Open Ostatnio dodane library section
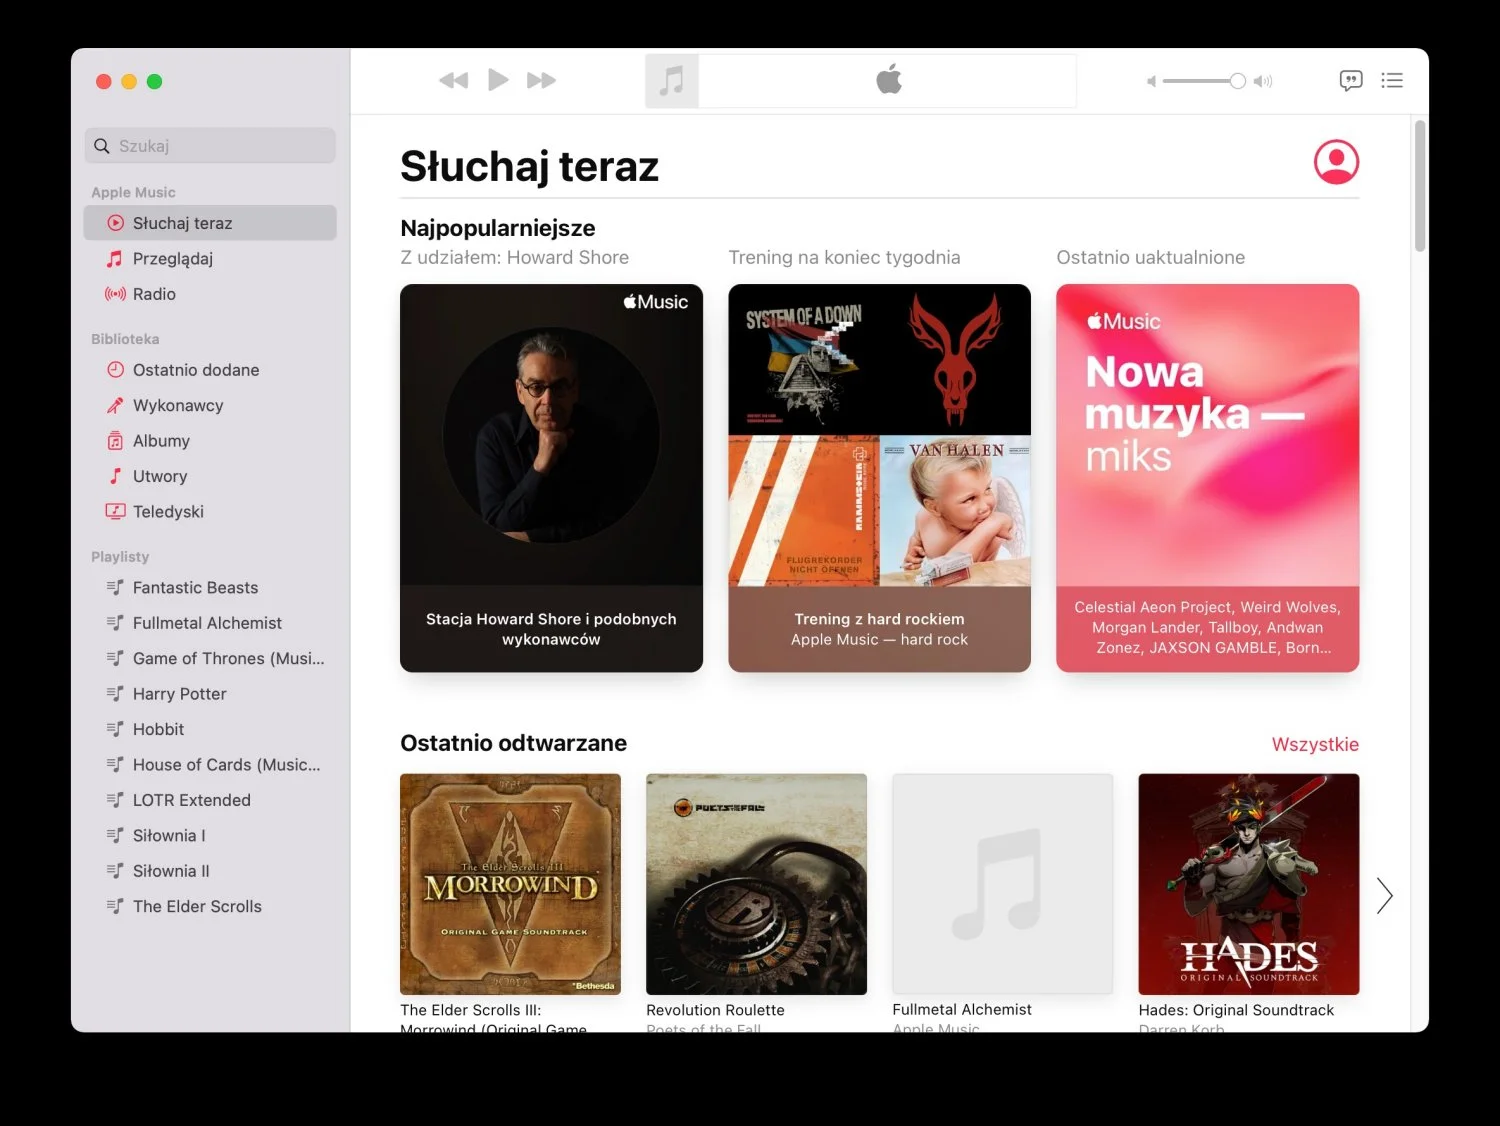The height and width of the screenshot is (1126, 1500). pyautogui.click(x=210, y=370)
